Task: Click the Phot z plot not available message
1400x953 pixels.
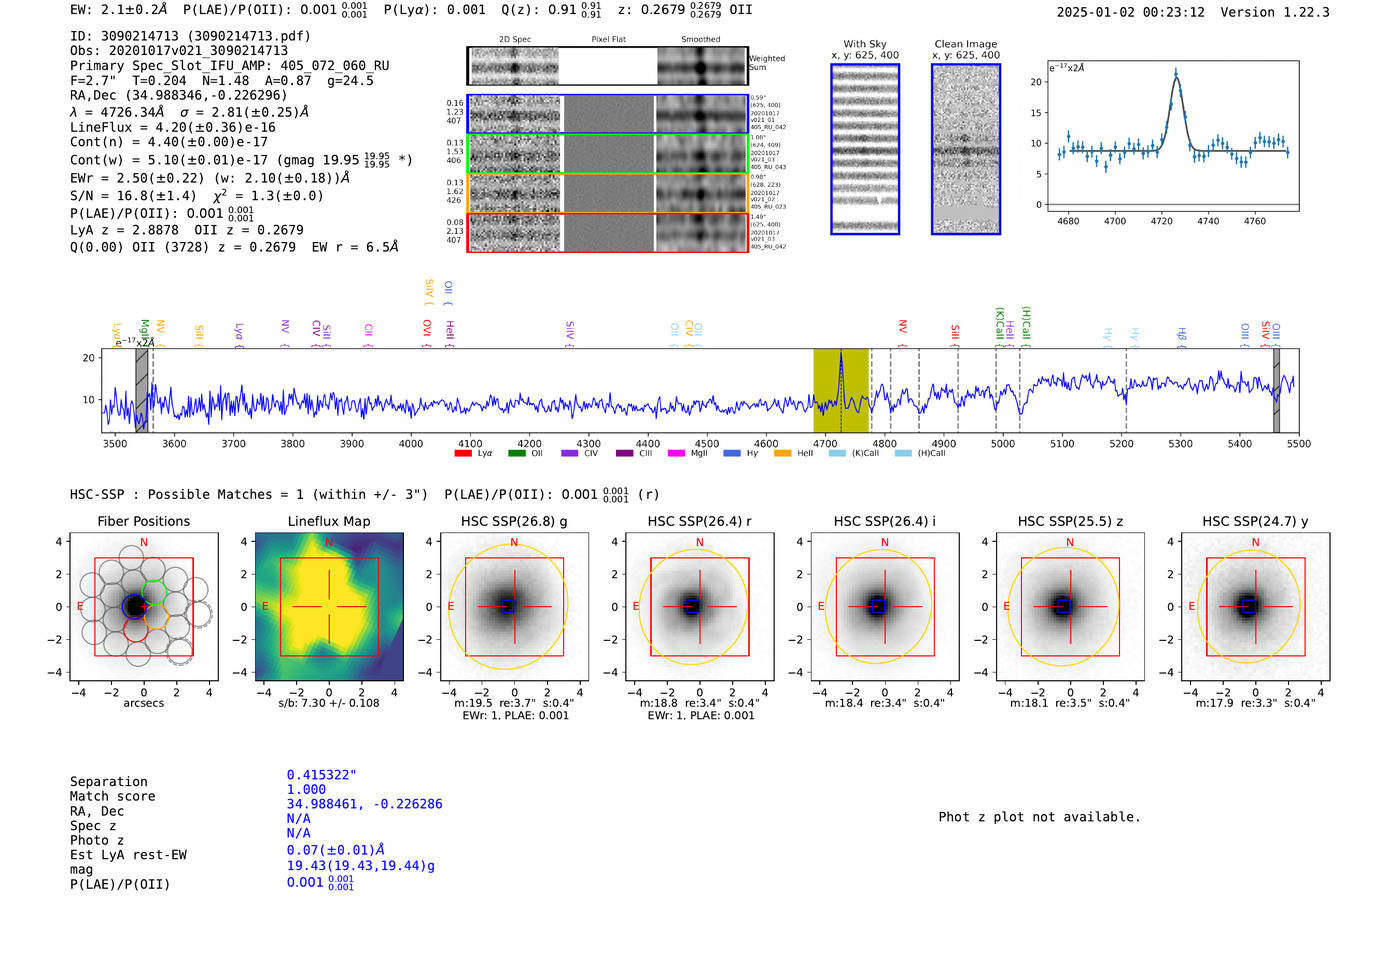Action: click(x=1039, y=817)
